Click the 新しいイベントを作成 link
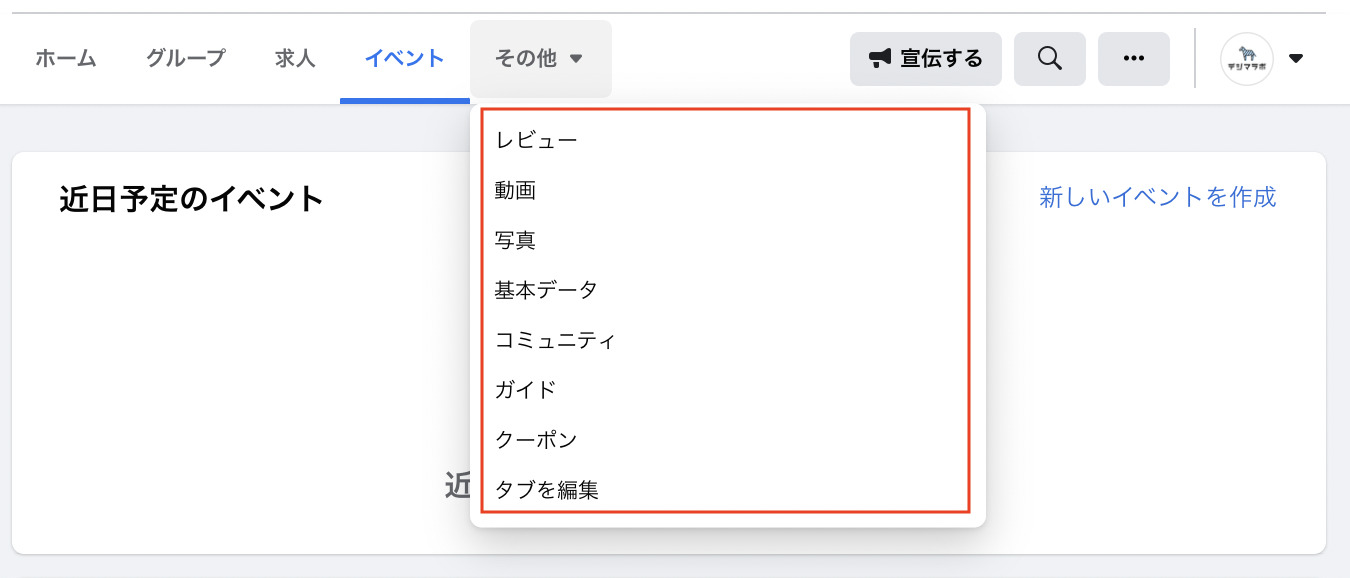 [x=1157, y=197]
